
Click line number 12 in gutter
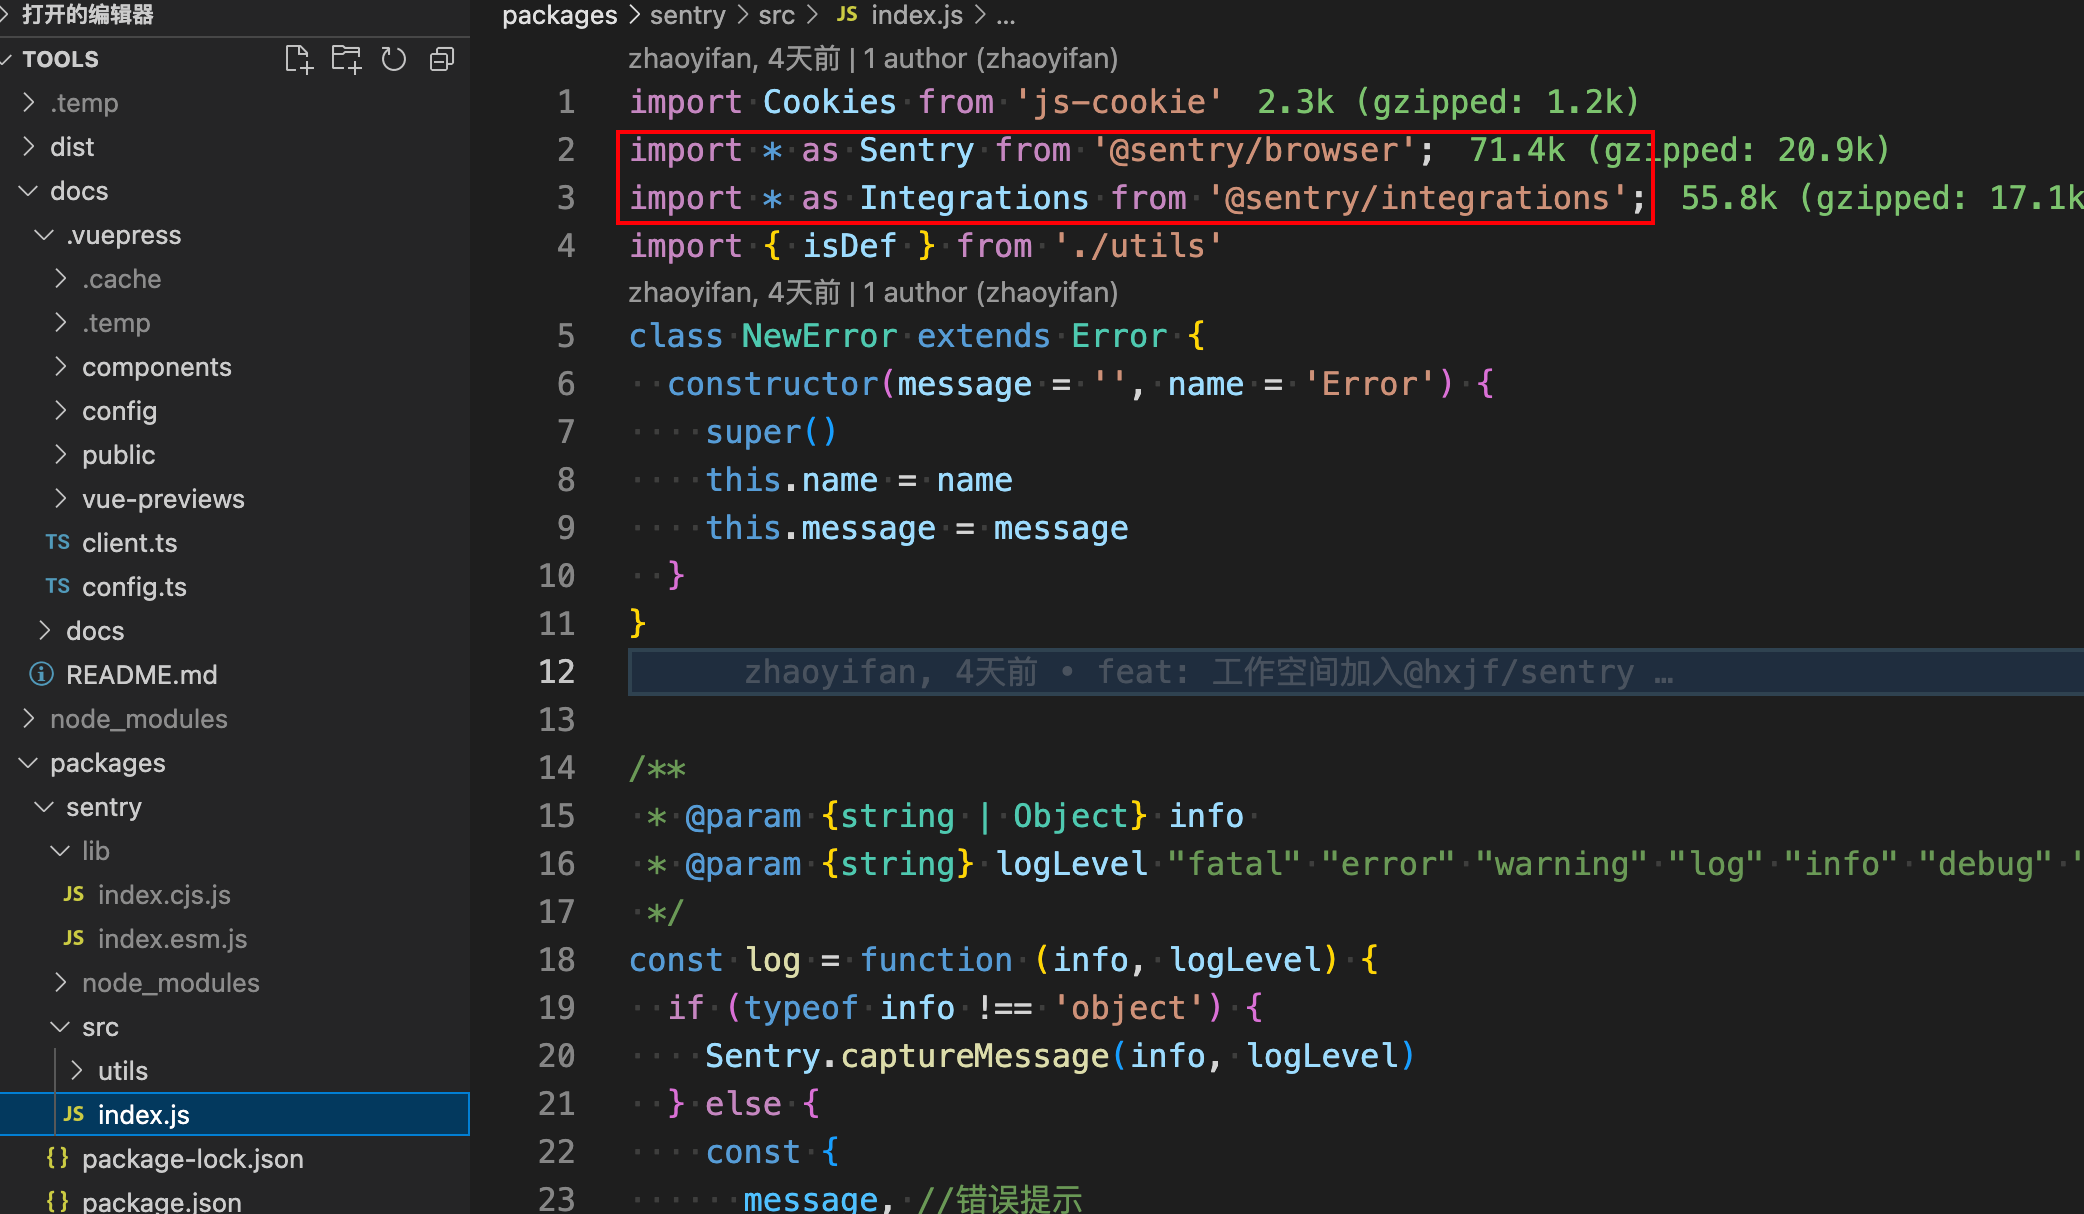point(556,671)
